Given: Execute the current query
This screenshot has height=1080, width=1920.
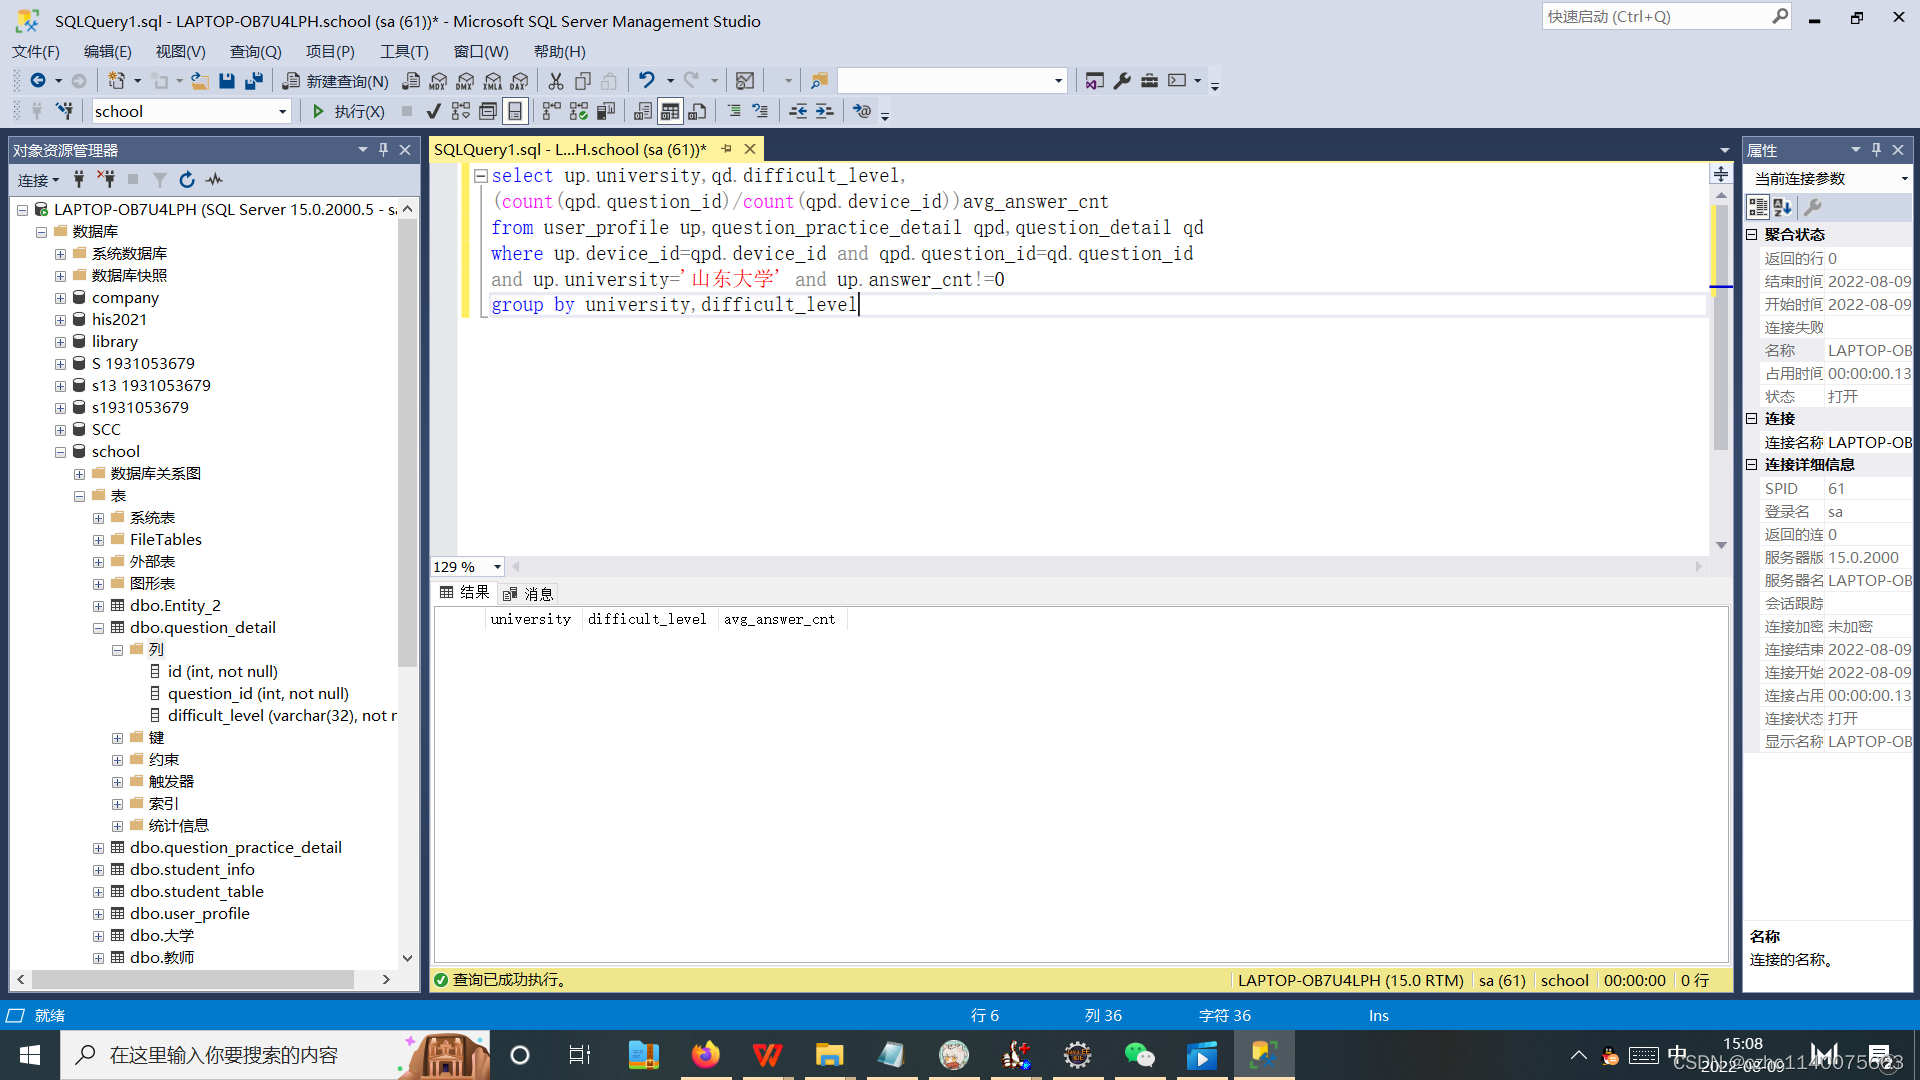Looking at the screenshot, I should tap(347, 111).
